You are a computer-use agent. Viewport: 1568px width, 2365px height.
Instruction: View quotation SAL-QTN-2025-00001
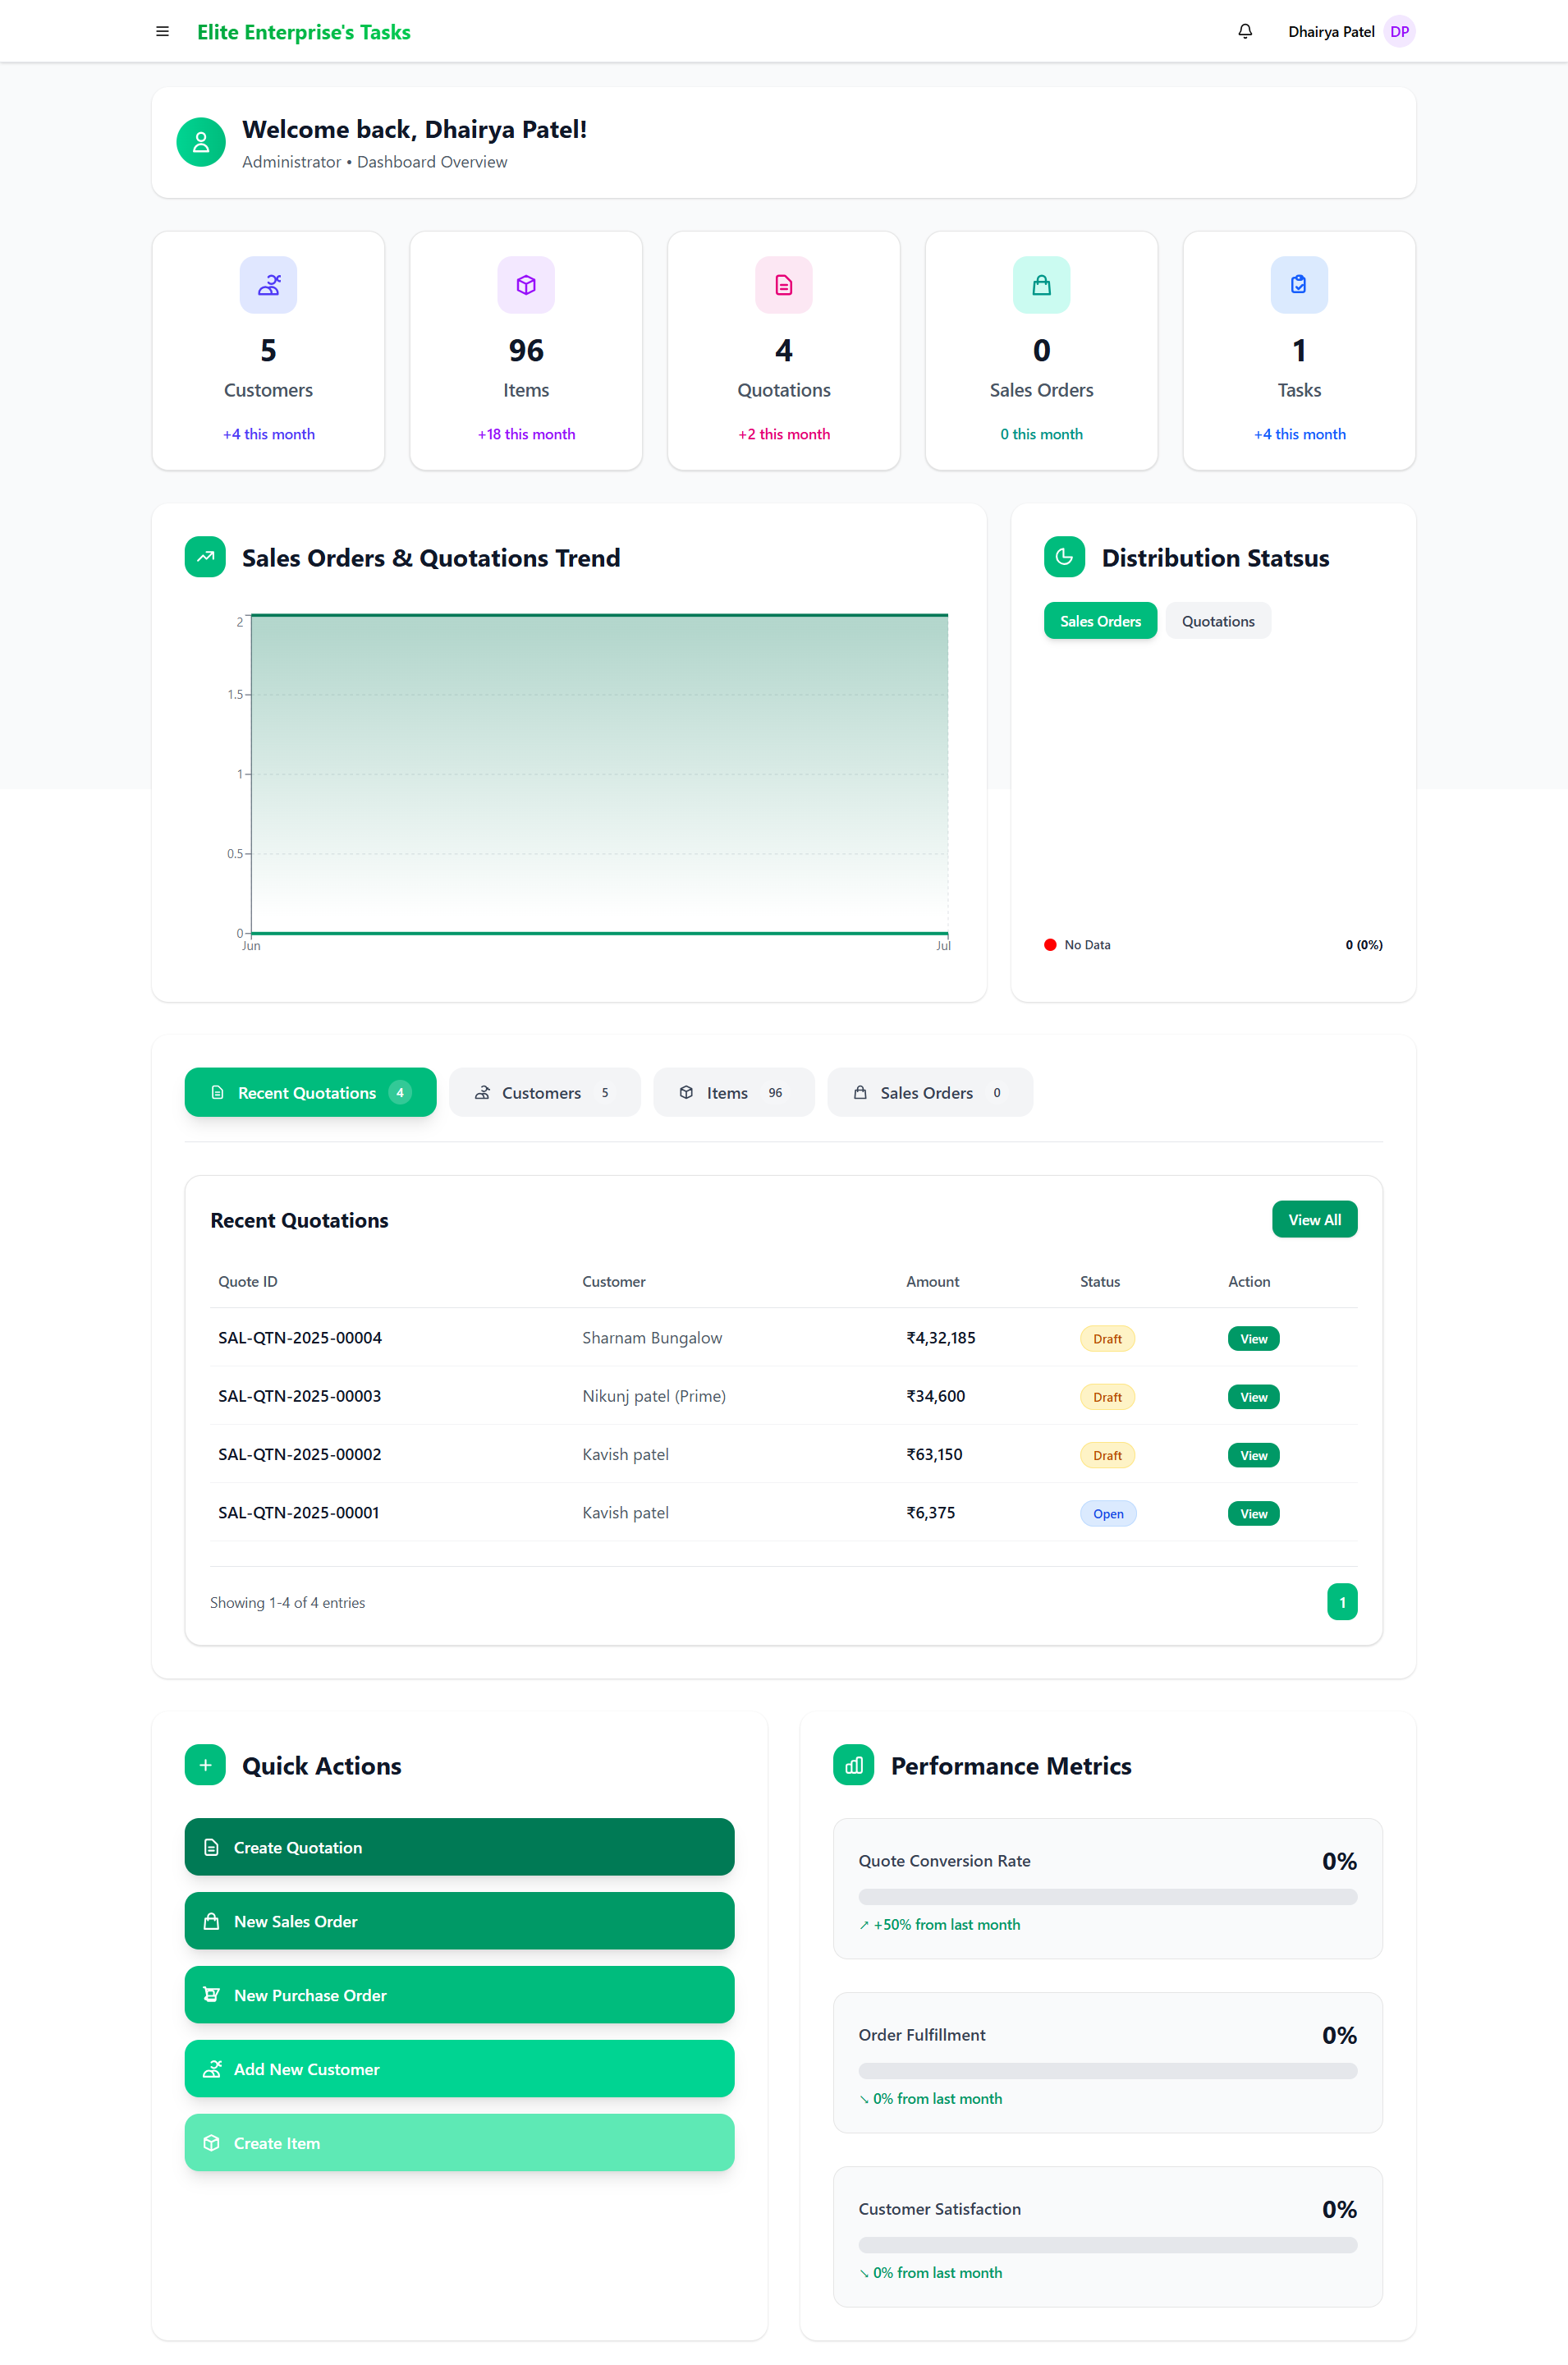pos(1253,1514)
